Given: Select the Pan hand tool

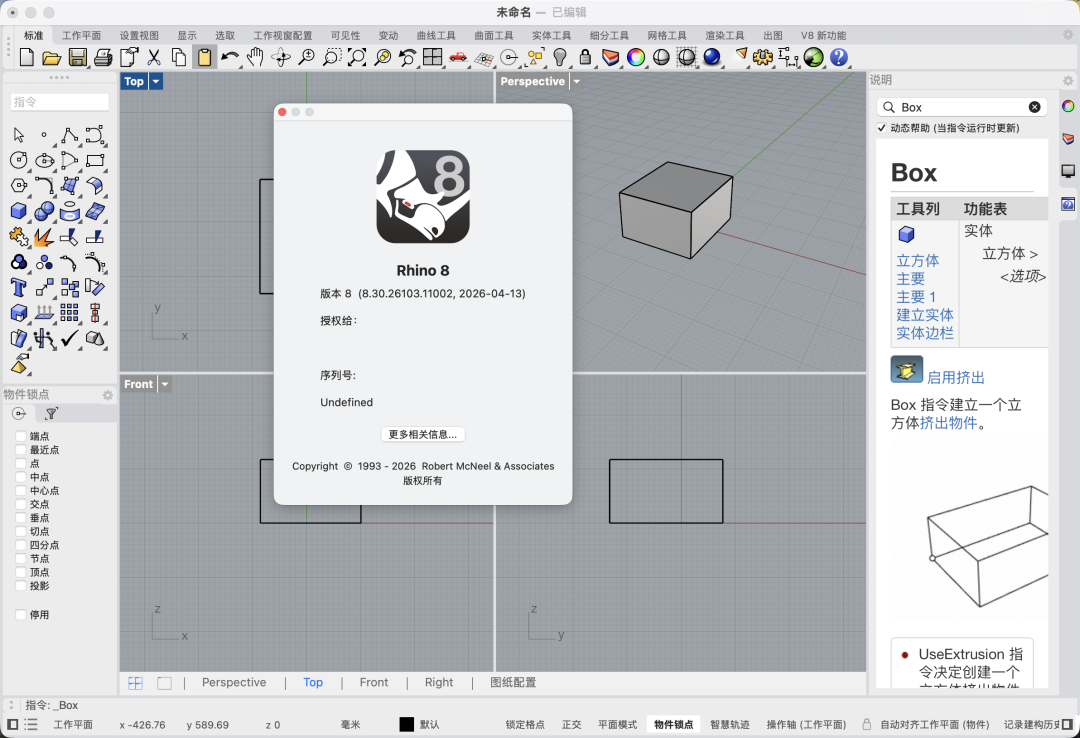Looking at the screenshot, I should pyautogui.click(x=255, y=58).
